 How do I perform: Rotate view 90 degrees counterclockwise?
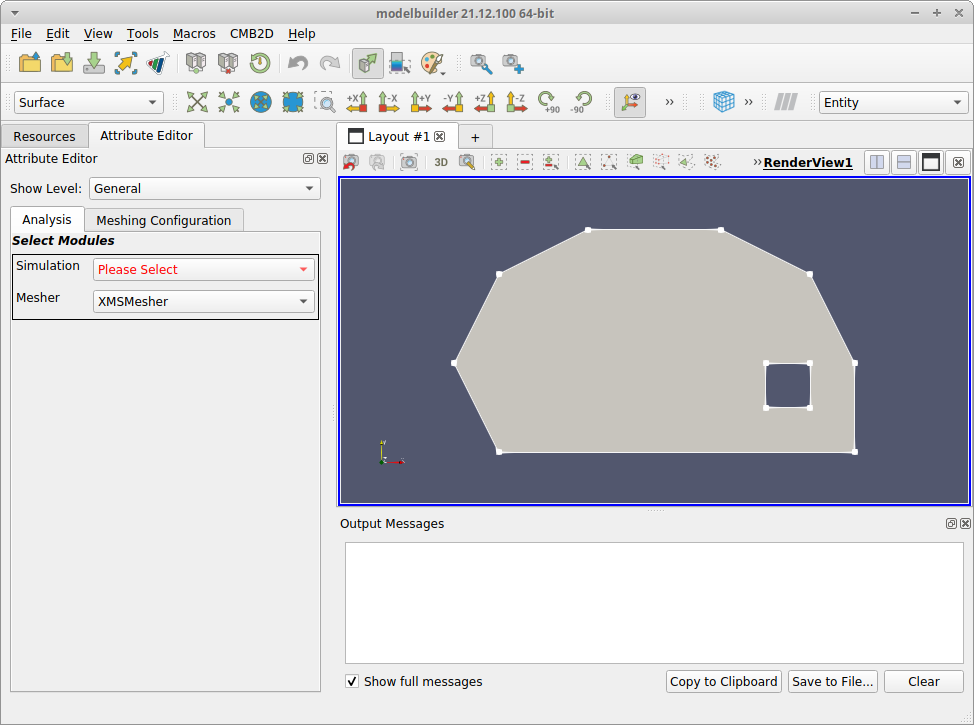580,102
